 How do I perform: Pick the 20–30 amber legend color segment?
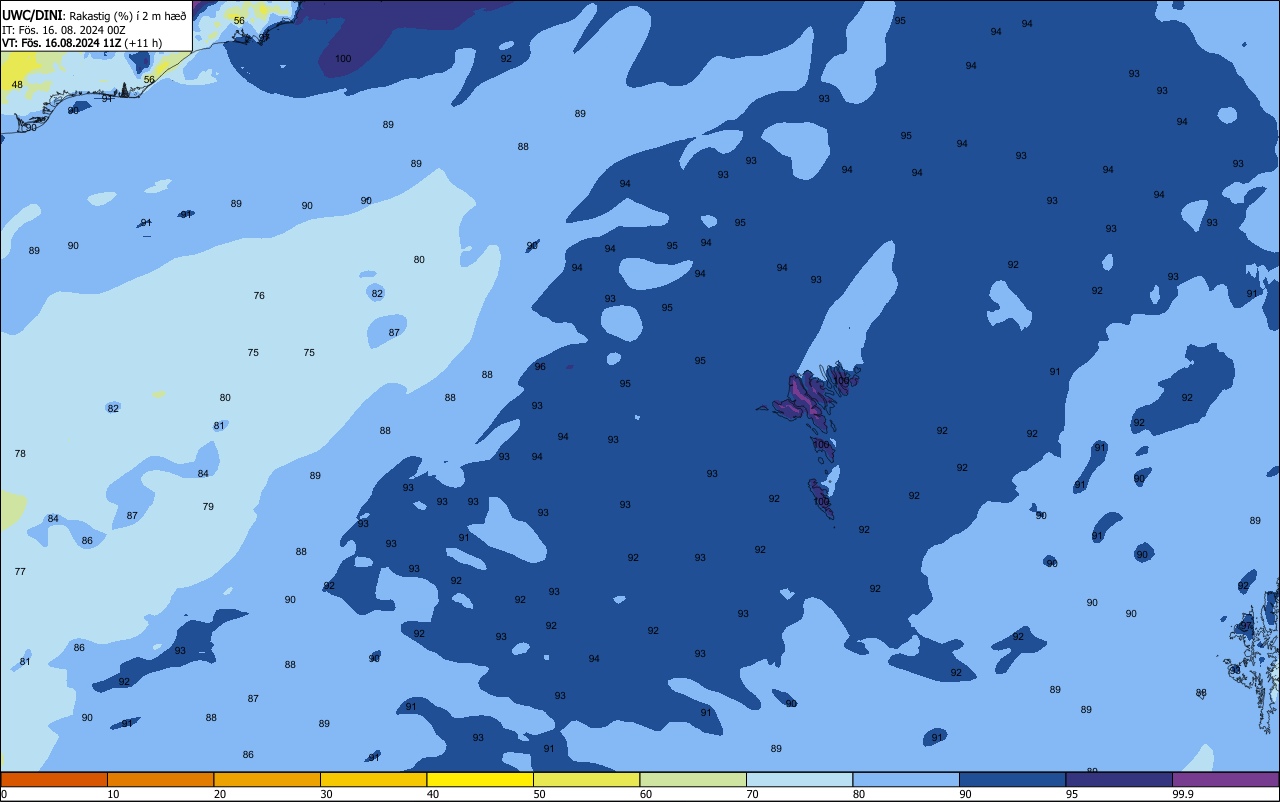point(267,779)
